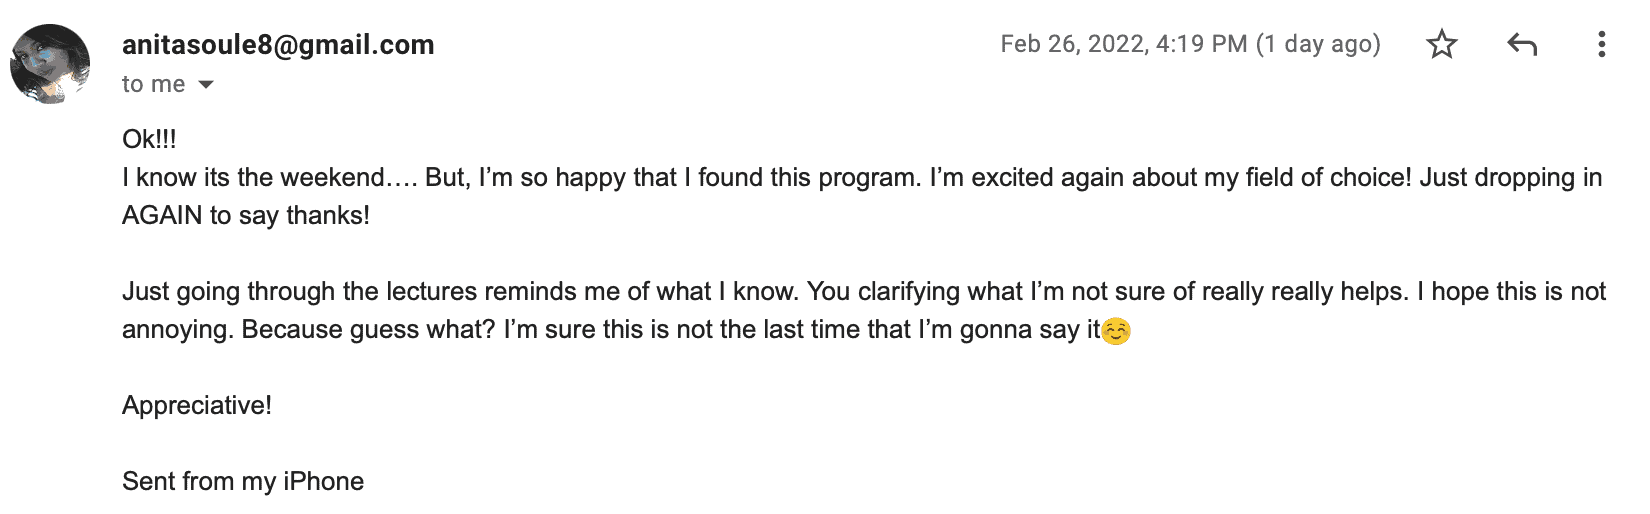This screenshot has width=1650, height=514.
Task: Click the smiling emoji ending the message
Action: [x=1116, y=331]
